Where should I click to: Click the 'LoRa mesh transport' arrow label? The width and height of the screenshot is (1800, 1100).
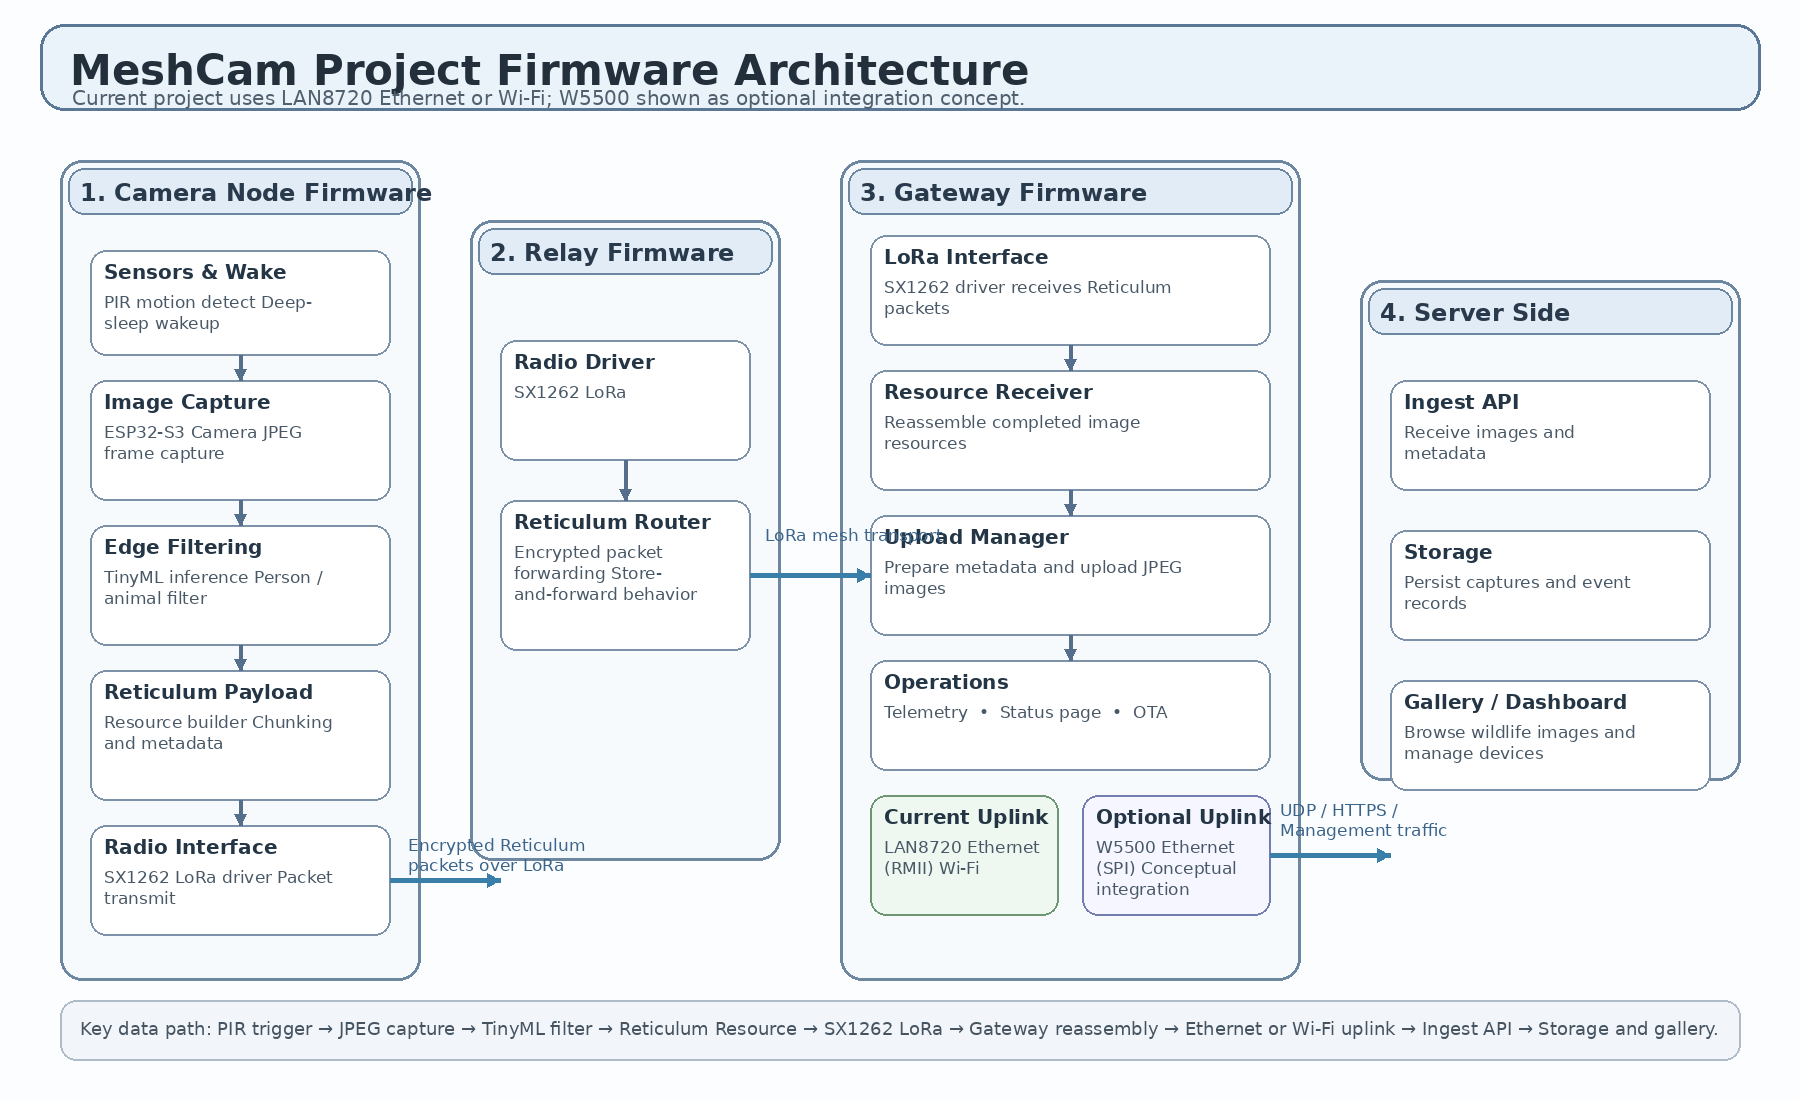point(853,535)
